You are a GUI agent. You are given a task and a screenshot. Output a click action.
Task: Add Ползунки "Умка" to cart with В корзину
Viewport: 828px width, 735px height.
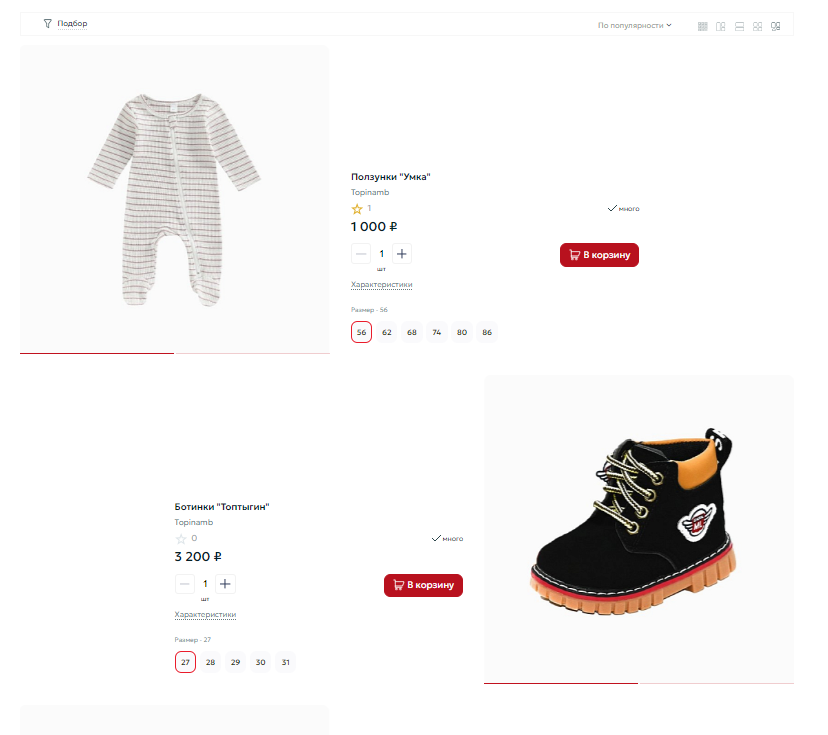click(x=599, y=255)
